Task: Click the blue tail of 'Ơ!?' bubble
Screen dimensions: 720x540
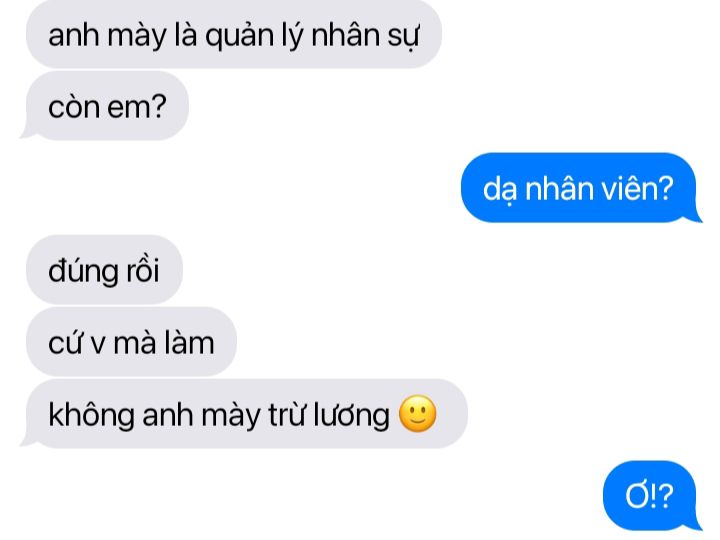Action: [695, 523]
